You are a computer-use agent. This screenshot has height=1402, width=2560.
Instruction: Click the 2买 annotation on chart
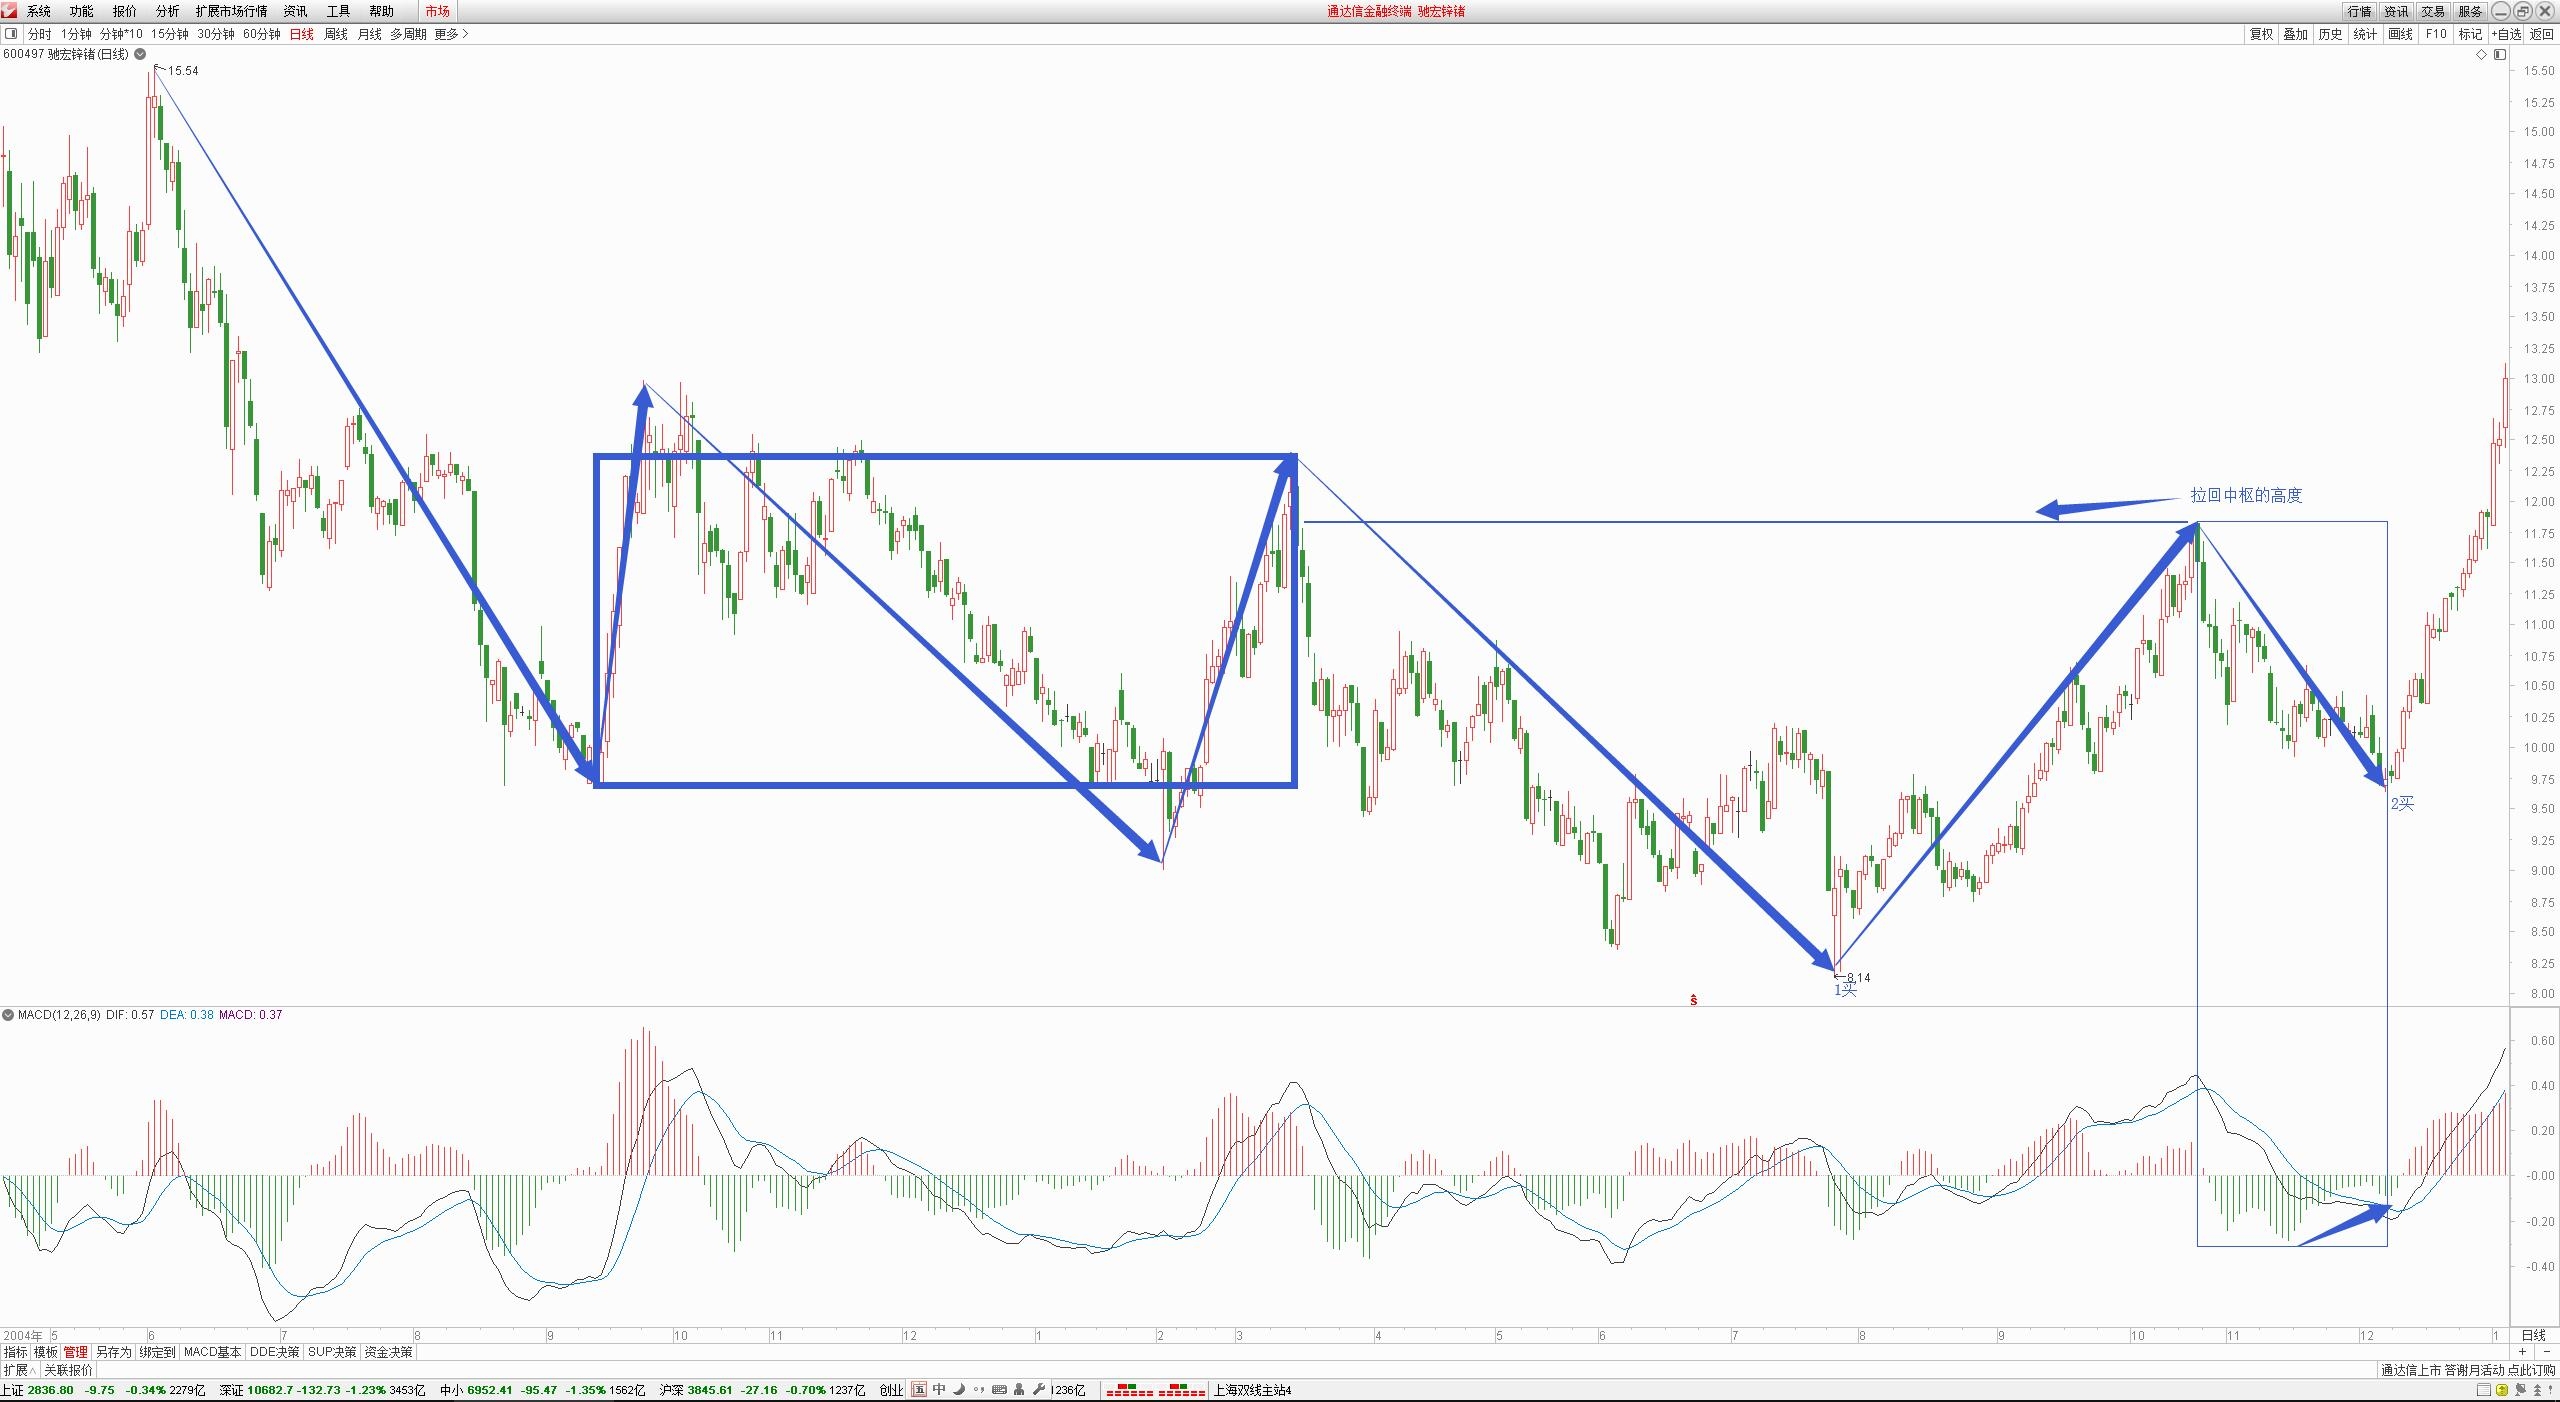point(2402,803)
